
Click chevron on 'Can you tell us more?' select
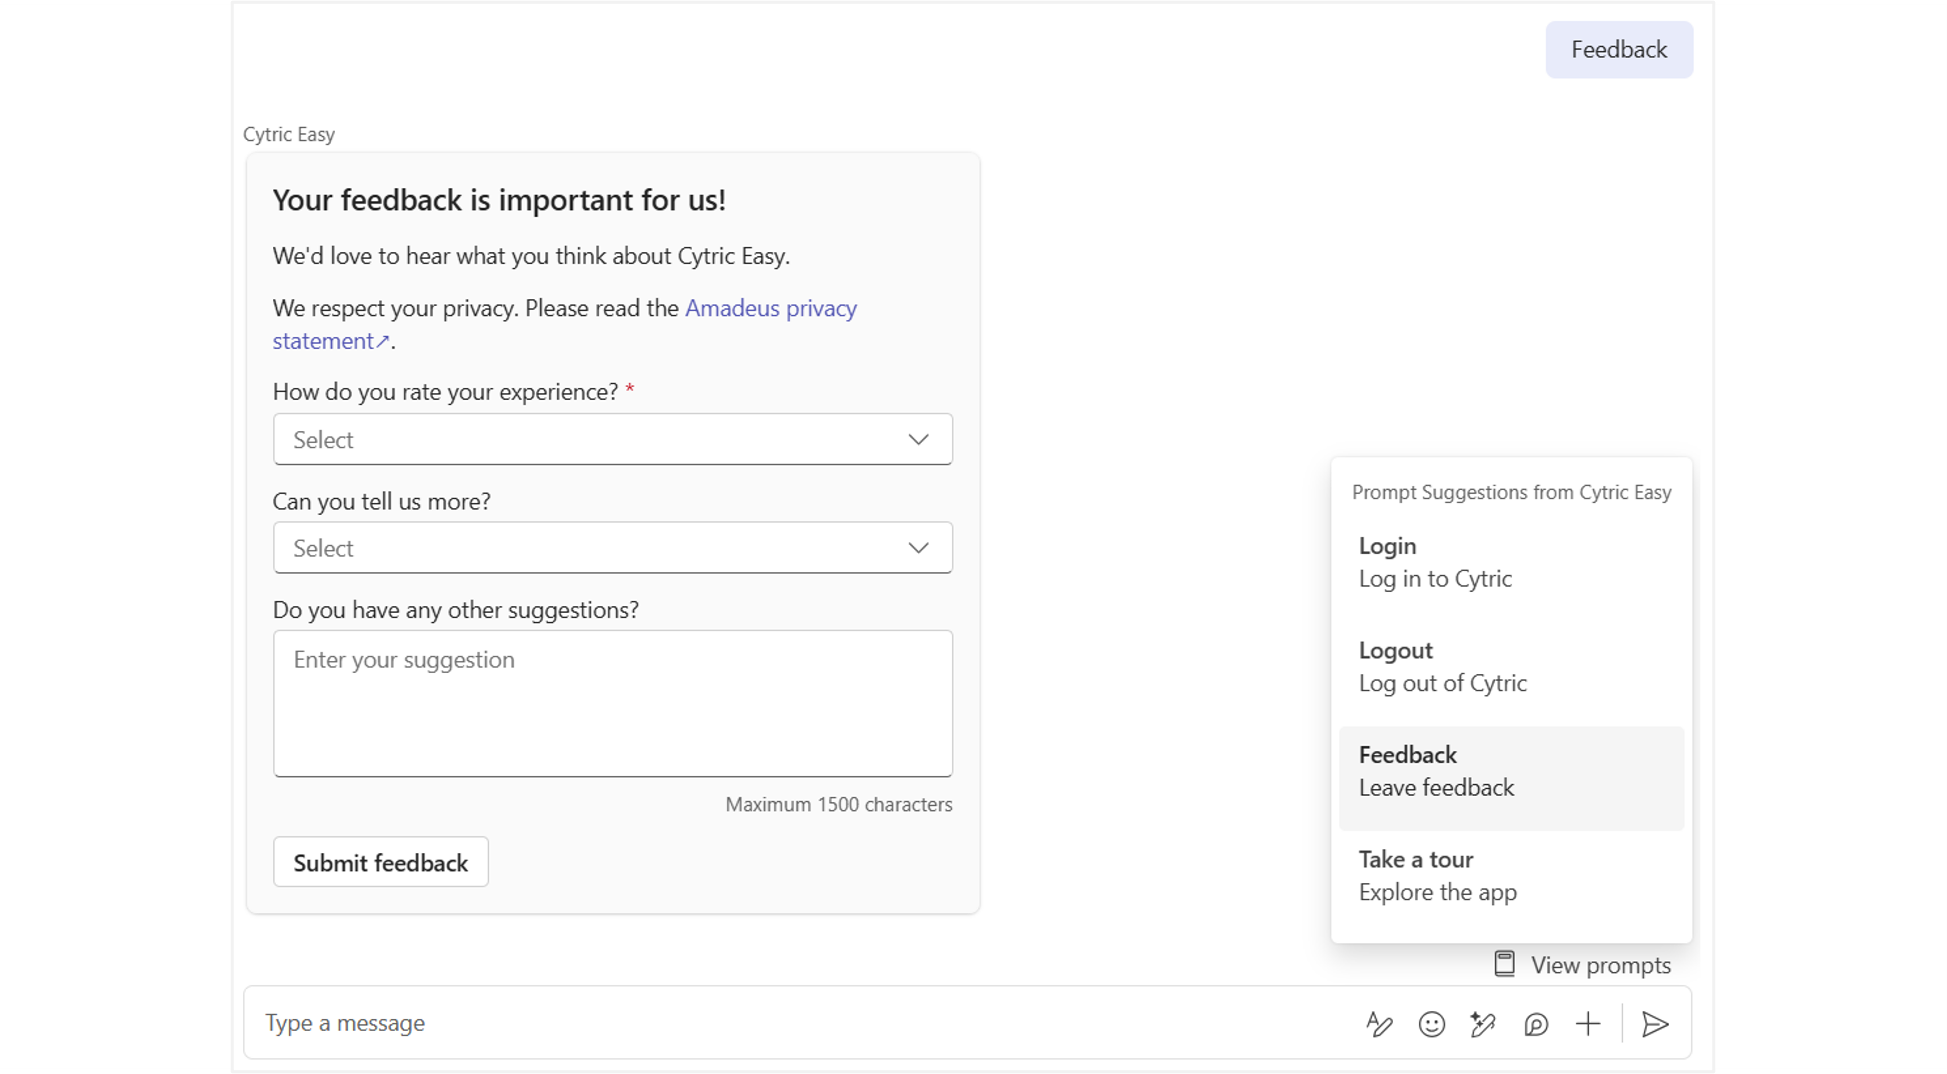pyautogui.click(x=918, y=548)
